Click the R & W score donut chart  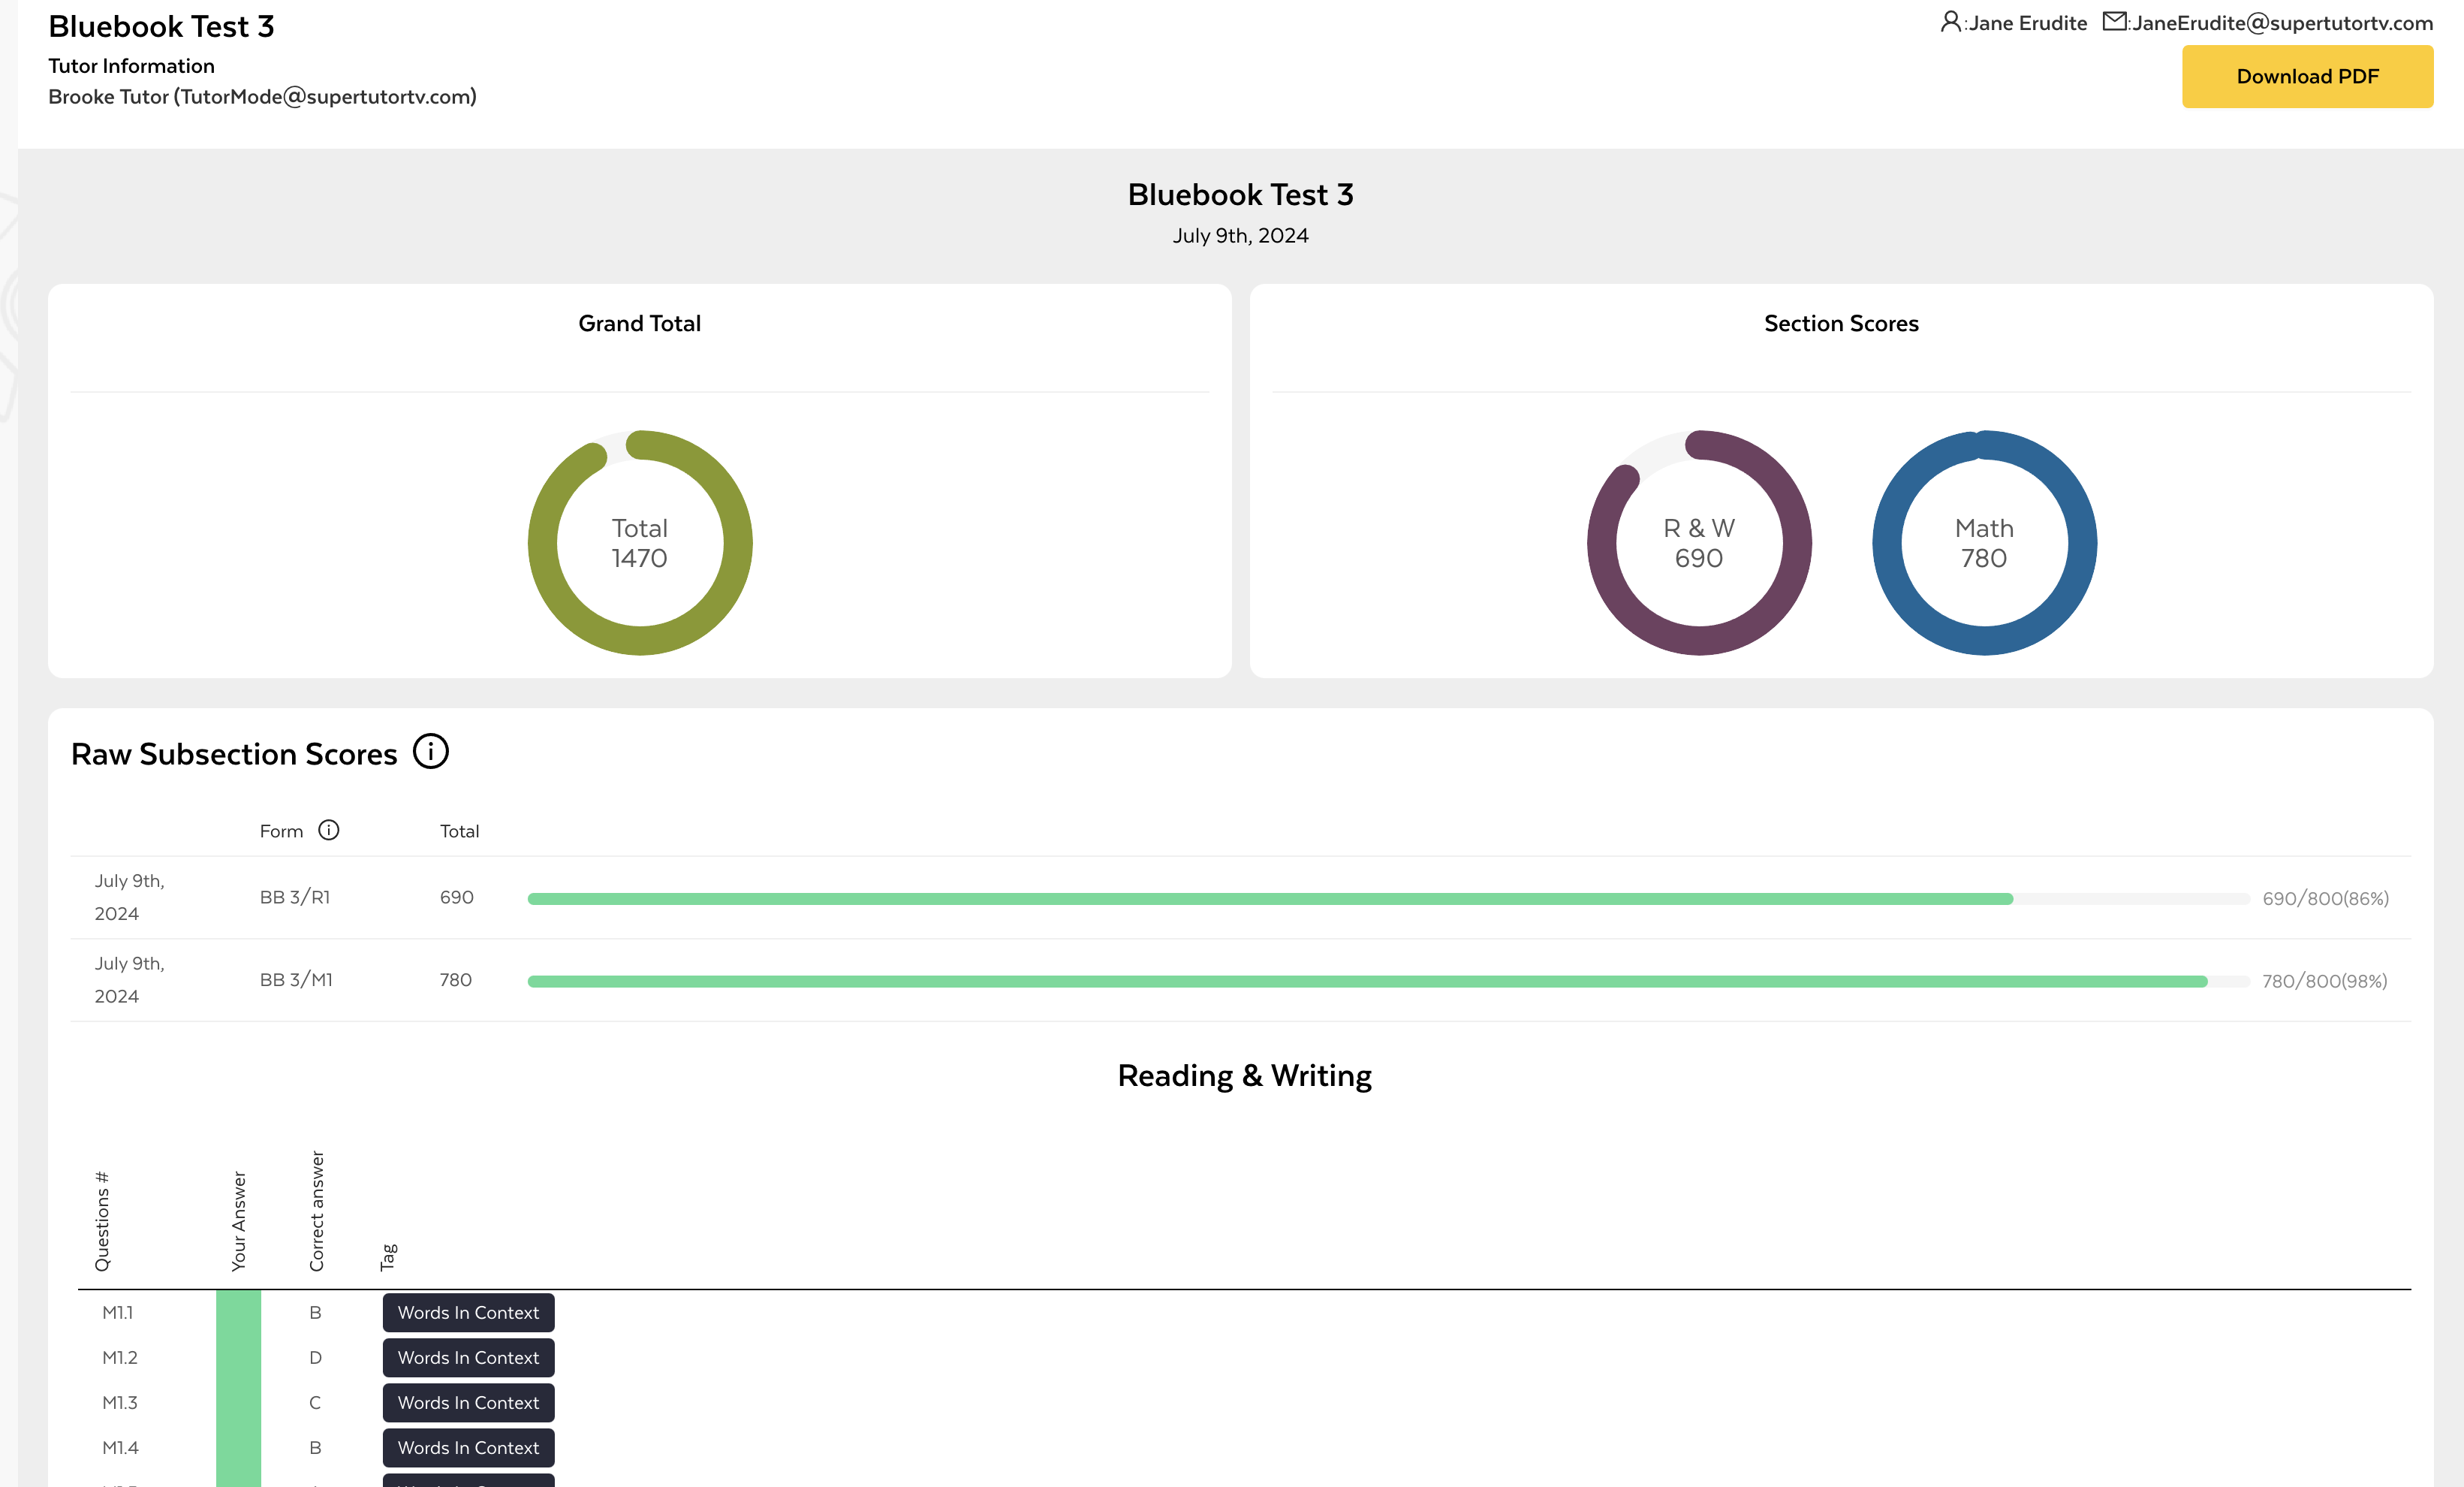1695,542
